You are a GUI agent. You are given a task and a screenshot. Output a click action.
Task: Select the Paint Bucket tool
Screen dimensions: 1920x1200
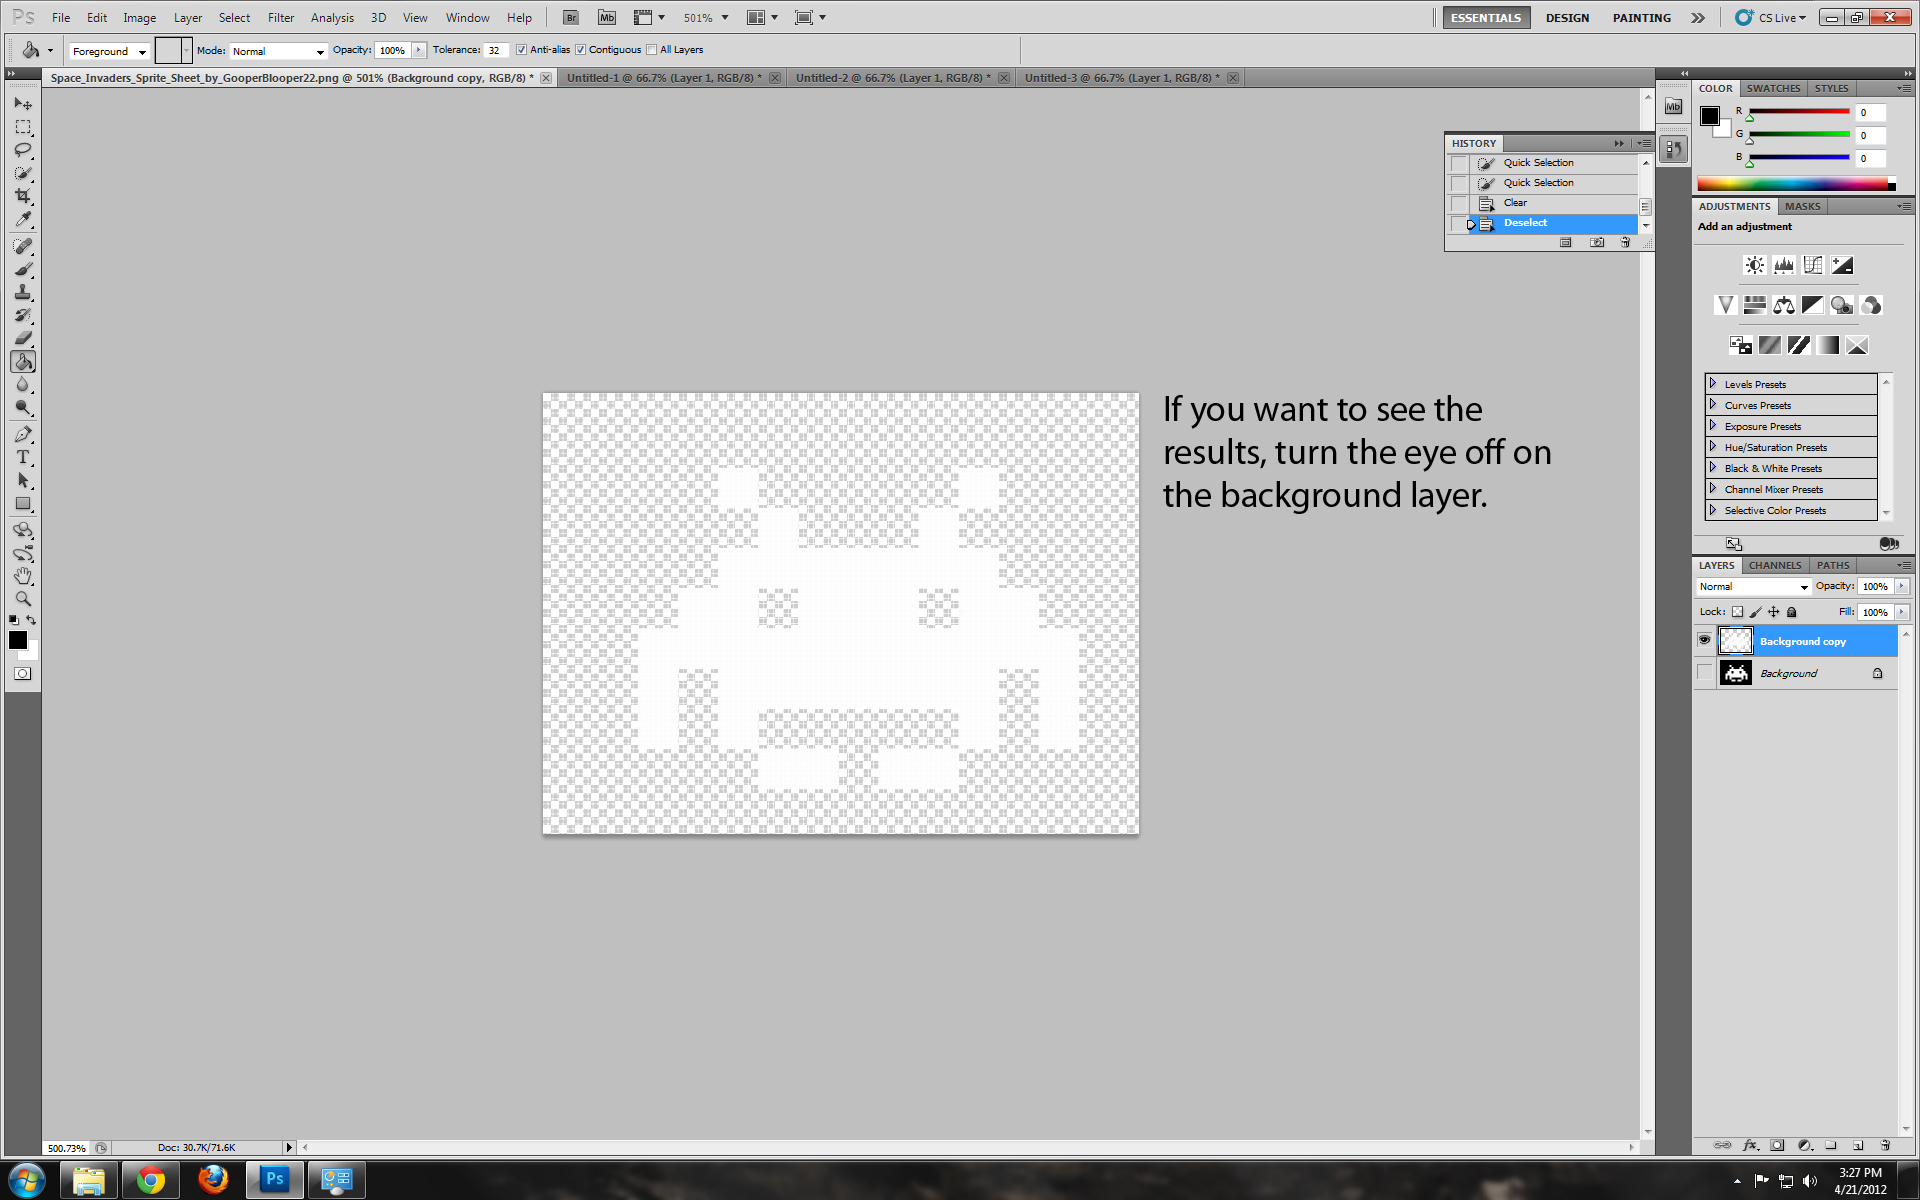(23, 361)
